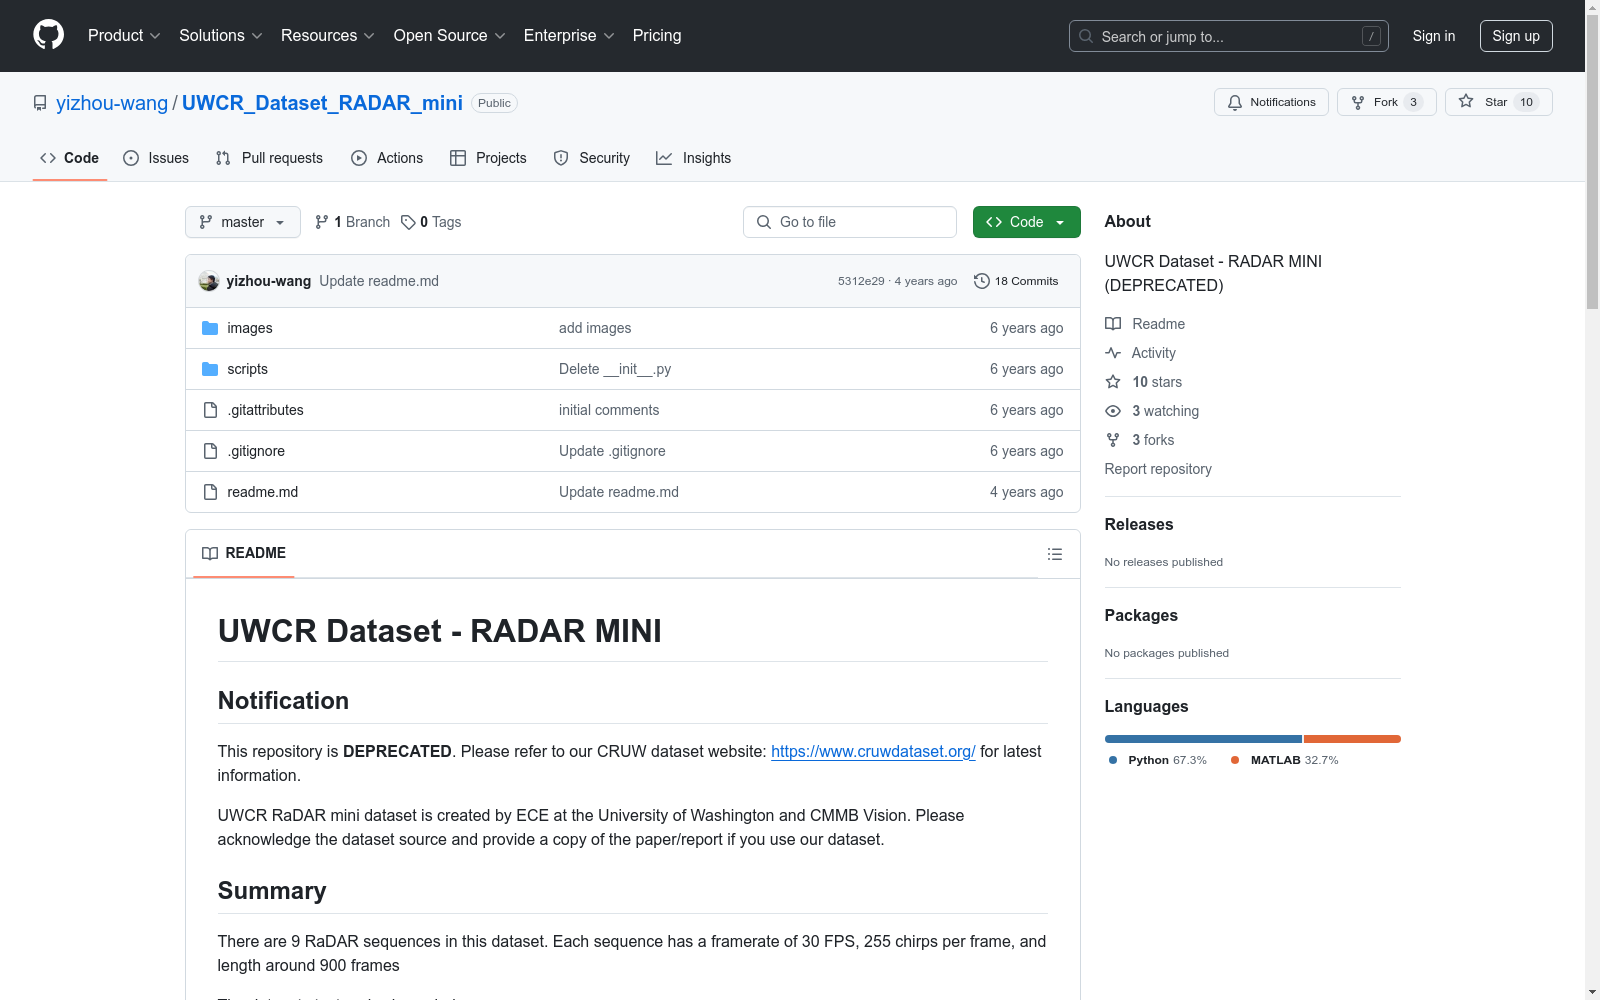
Task: Click the GitHub logo icon
Action: 48,35
